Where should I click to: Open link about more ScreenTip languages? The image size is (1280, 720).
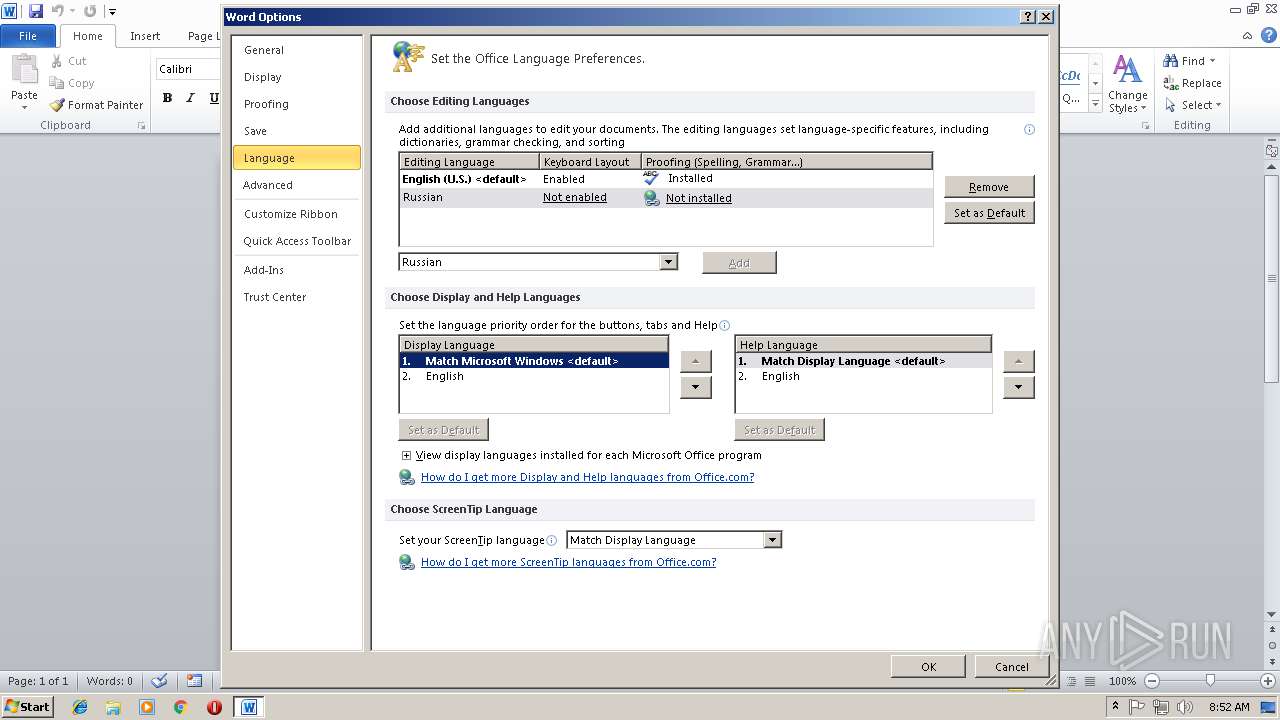click(x=568, y=562)
